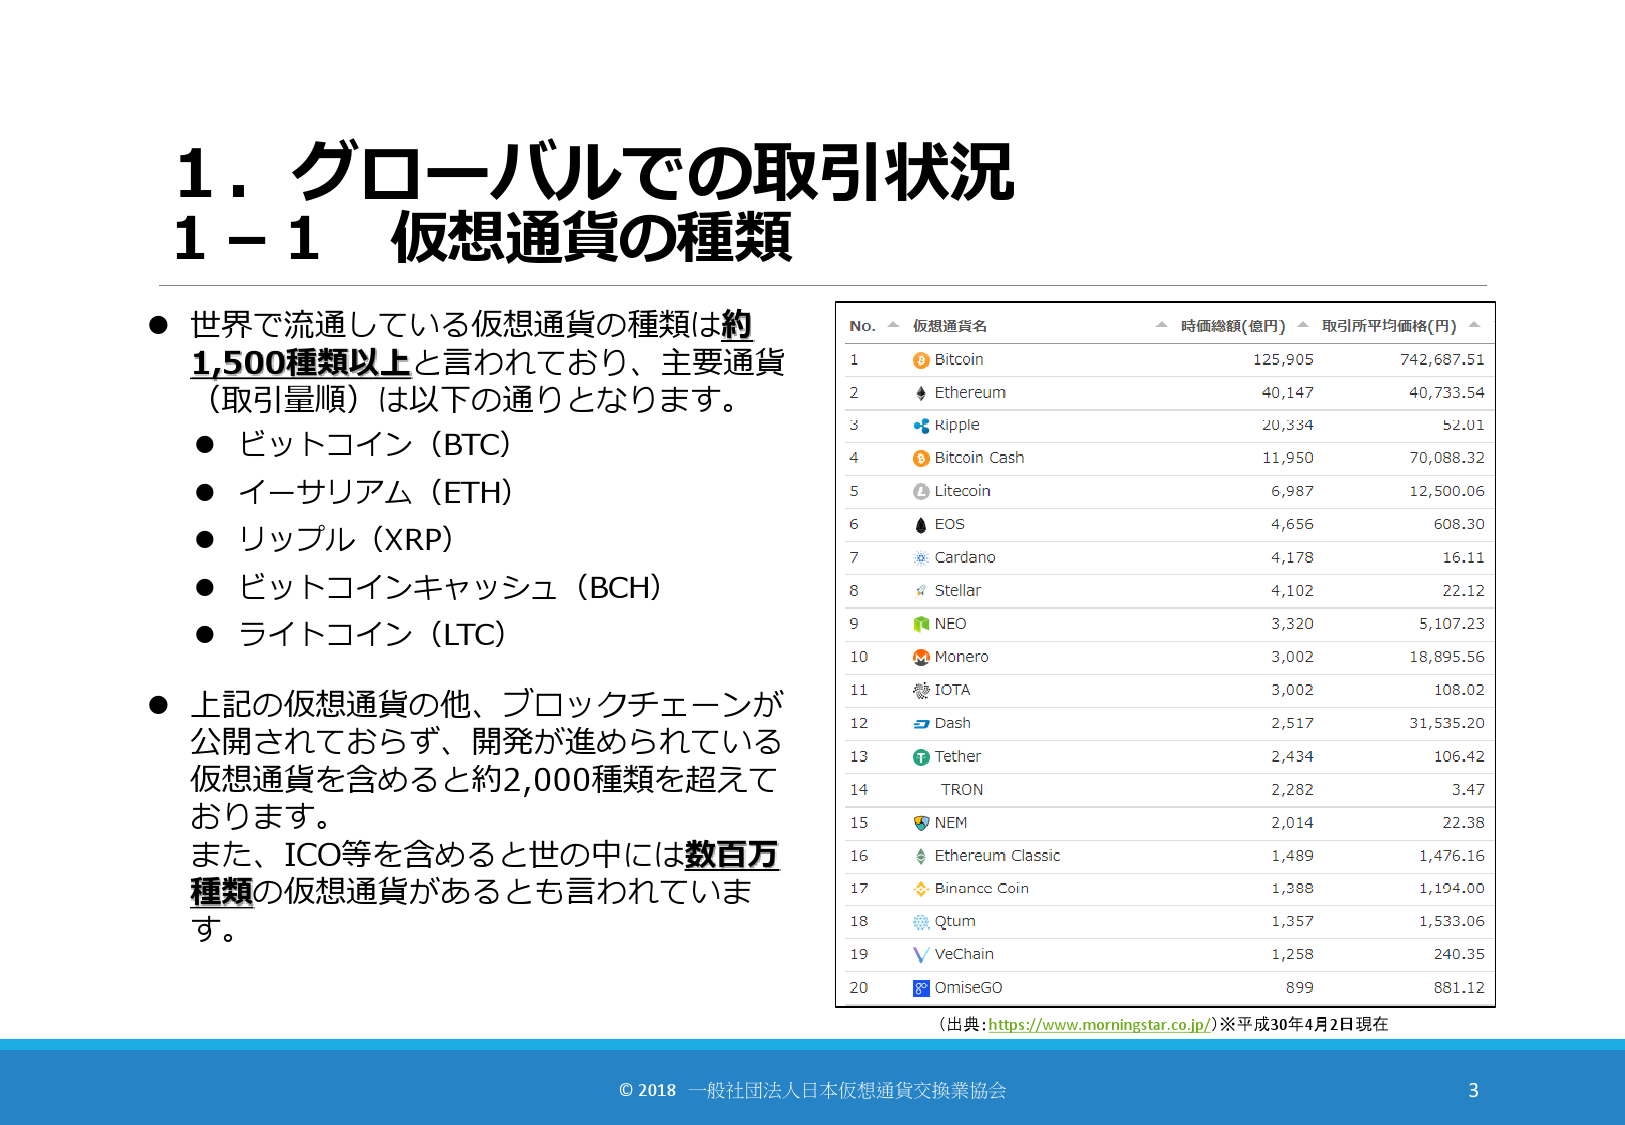
Task: Click the blue OmiseGO square icon
Action: [x=921, y=988]
